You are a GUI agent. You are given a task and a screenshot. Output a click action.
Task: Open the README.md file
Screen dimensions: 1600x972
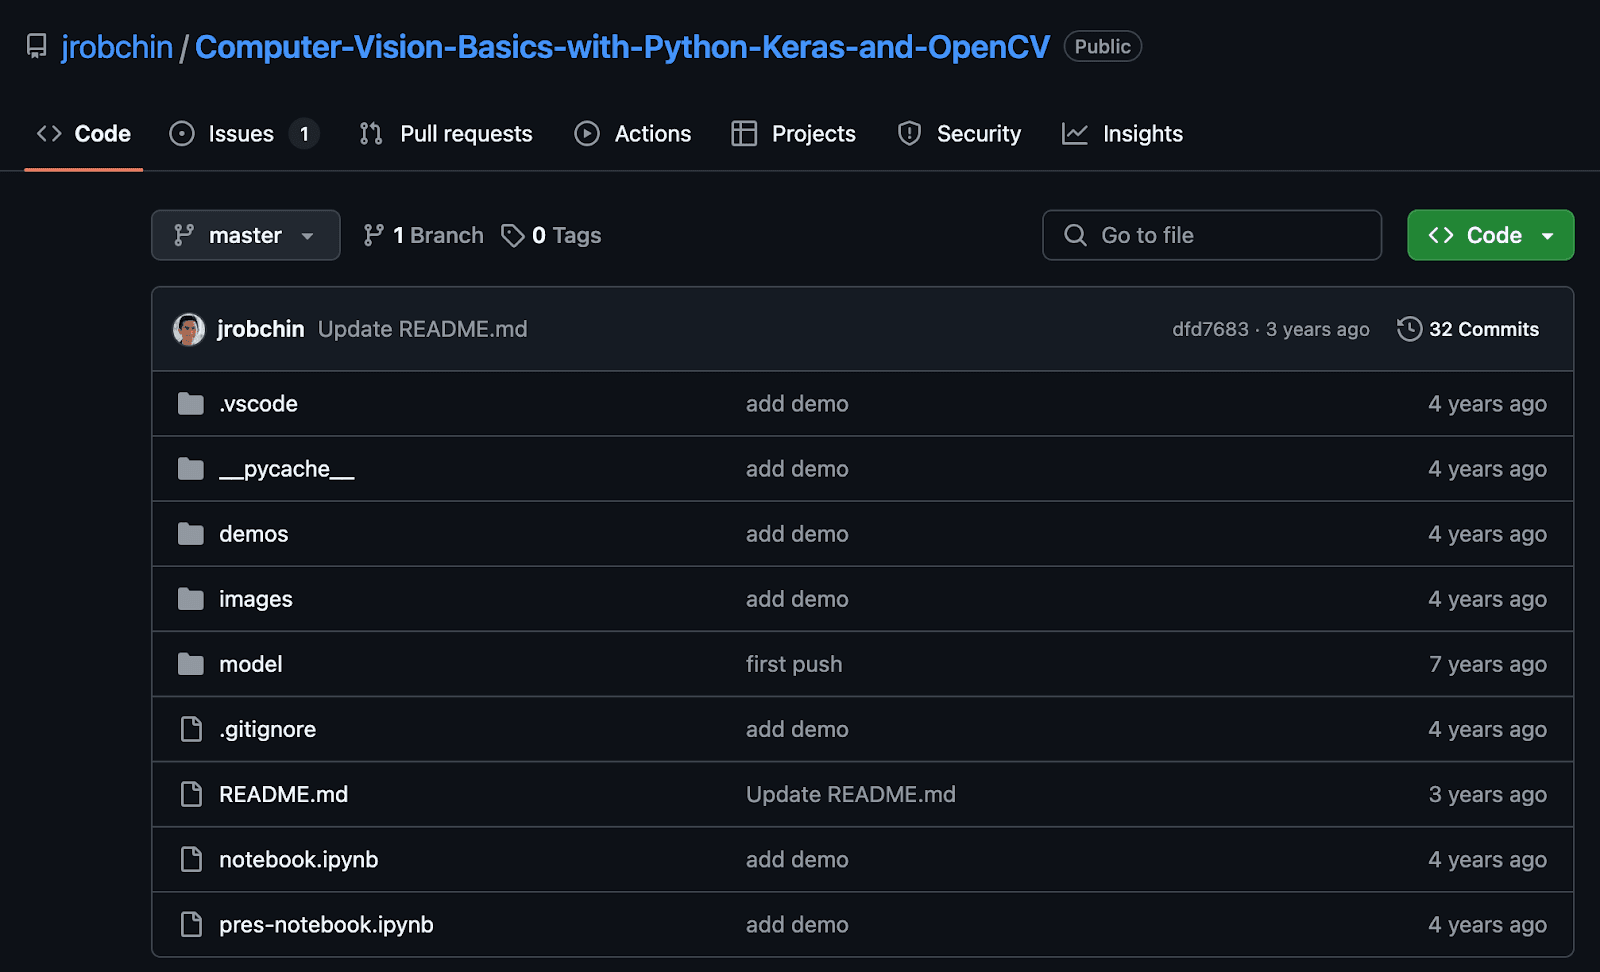click(x=284, y=794)
